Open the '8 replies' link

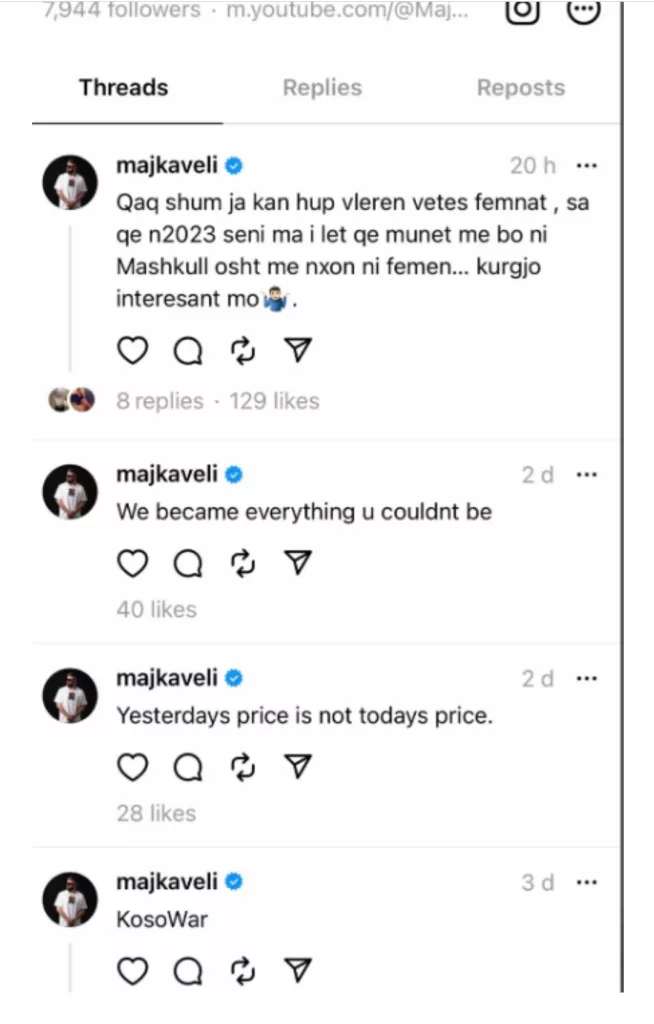[x=160, y=401]
